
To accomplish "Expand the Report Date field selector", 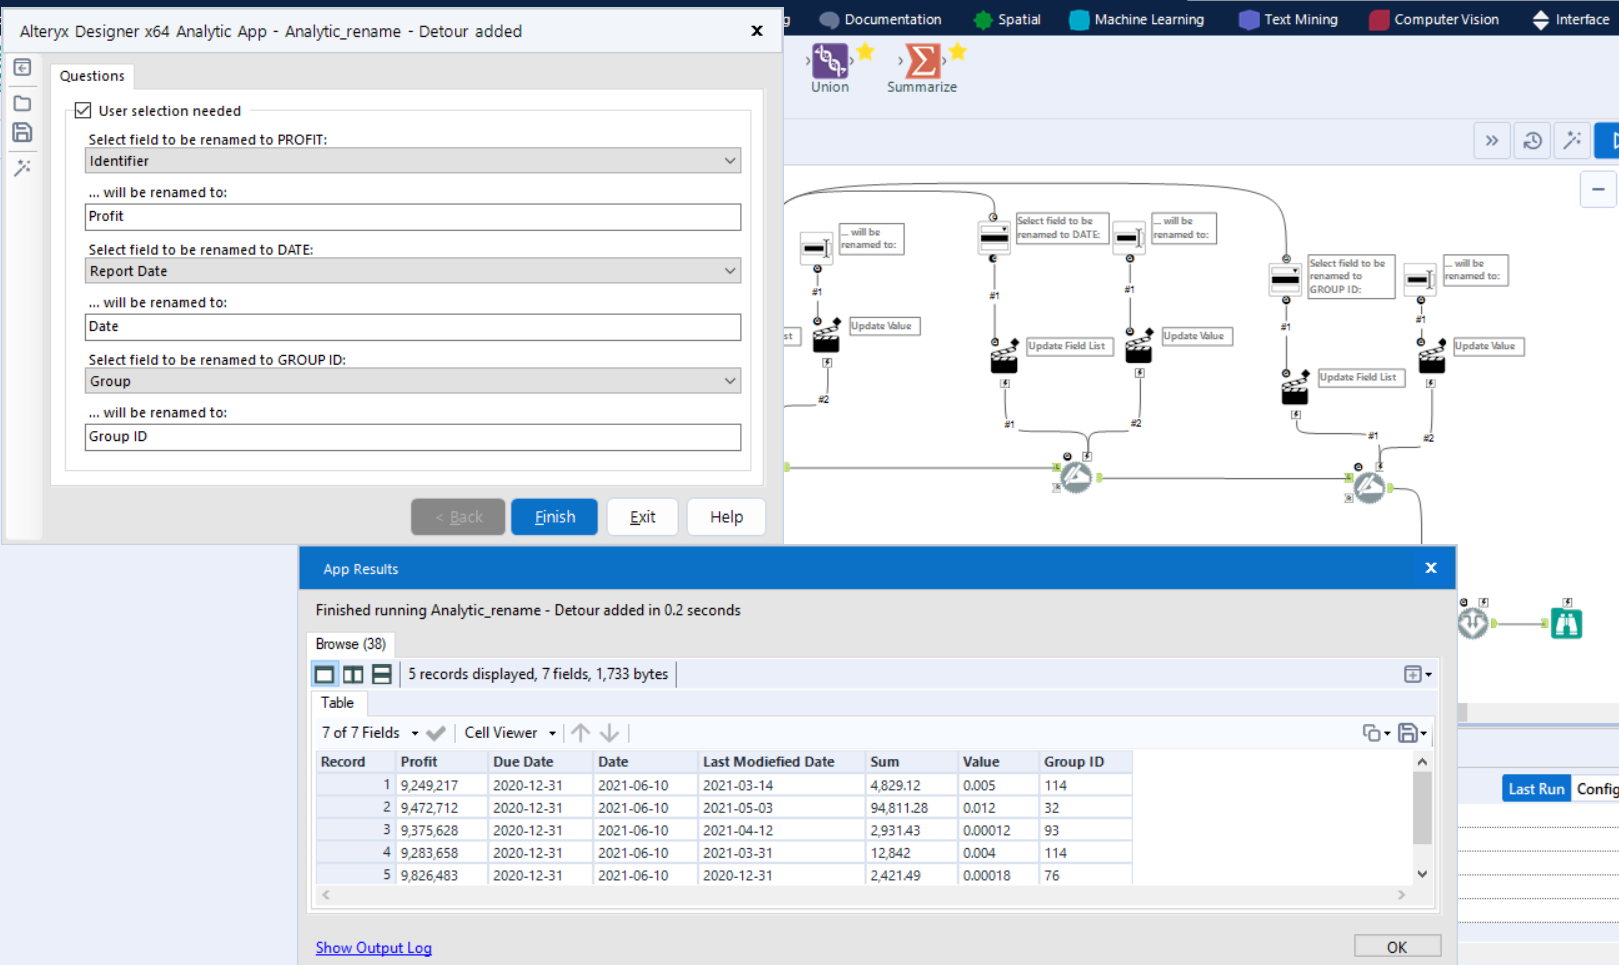I will [731, 270].
